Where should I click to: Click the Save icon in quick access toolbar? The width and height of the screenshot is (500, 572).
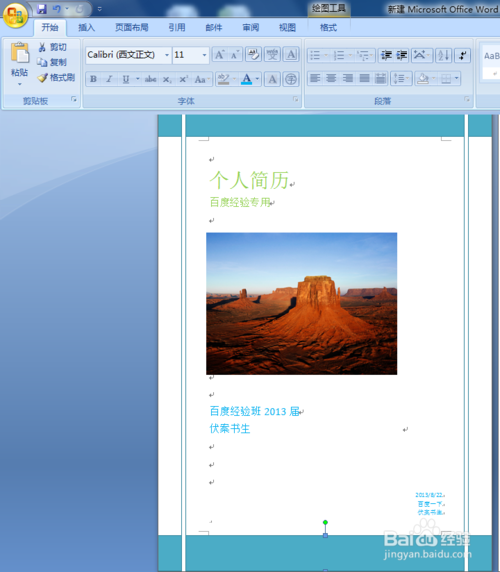pyautogui.click(x=42, y=9)
